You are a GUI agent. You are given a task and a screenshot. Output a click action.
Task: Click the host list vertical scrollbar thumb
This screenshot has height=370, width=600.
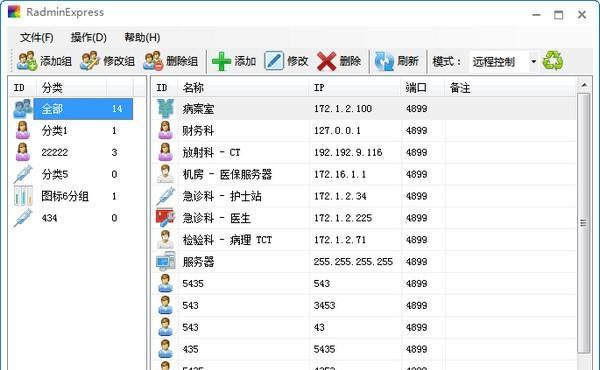pyautogui.click(x=584, y=223)
